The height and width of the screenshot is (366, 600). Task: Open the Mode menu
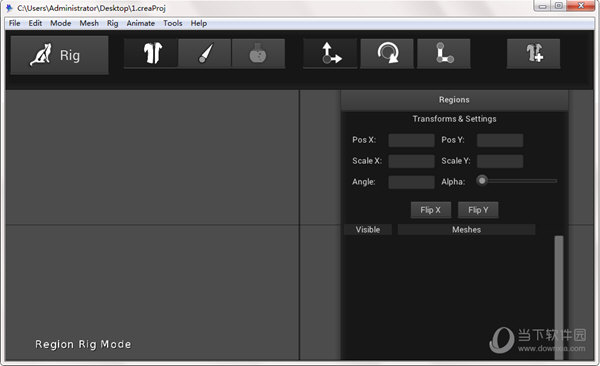pyautogui.click(x=60, y=23)
